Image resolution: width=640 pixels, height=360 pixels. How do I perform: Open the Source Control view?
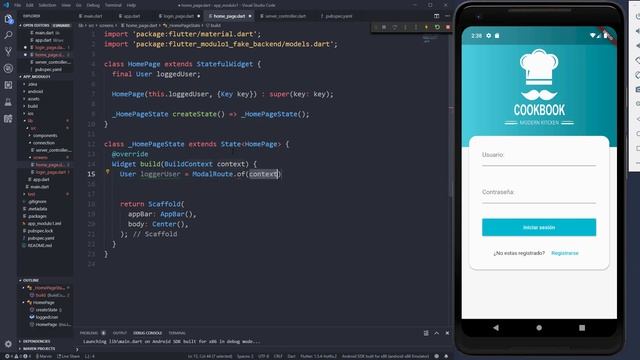pyautogui.click(x=8, y=51)
